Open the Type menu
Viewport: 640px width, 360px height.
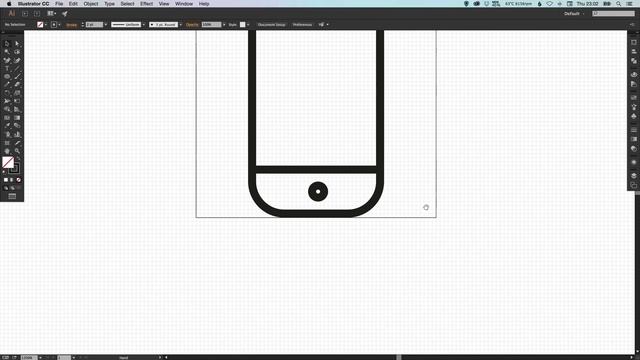(109, 4)
